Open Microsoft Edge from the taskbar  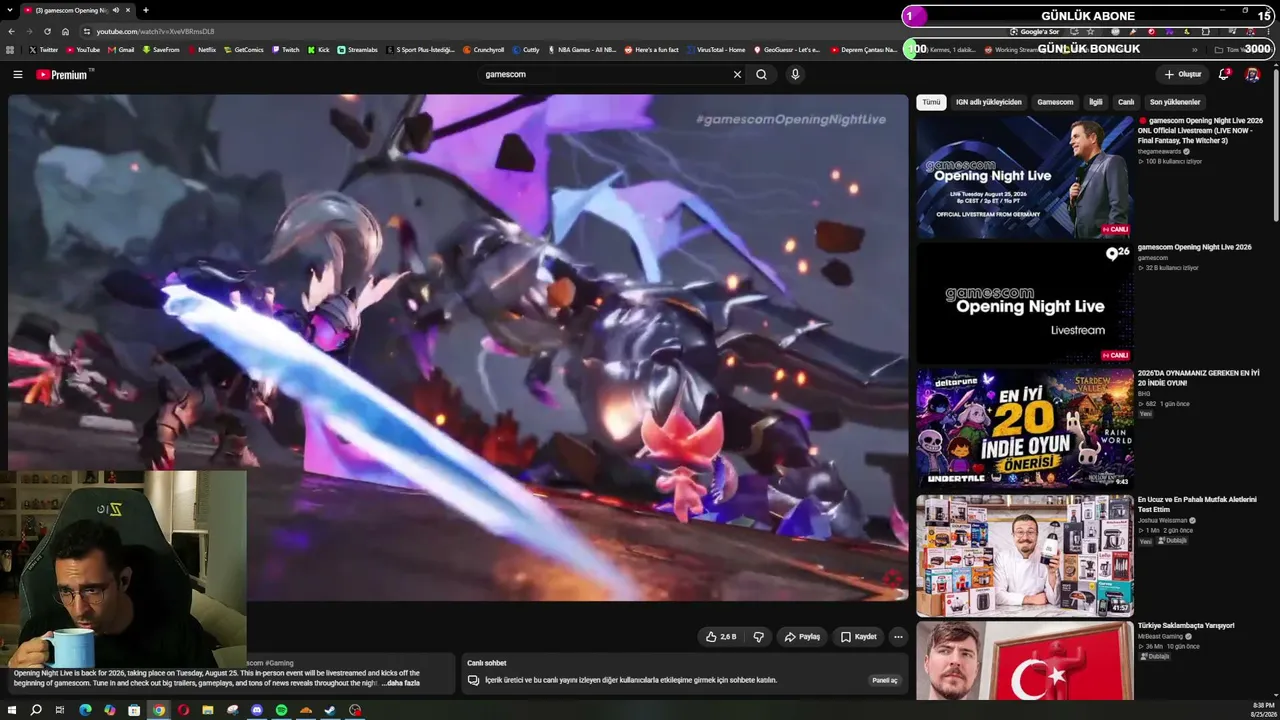[85, 710]
